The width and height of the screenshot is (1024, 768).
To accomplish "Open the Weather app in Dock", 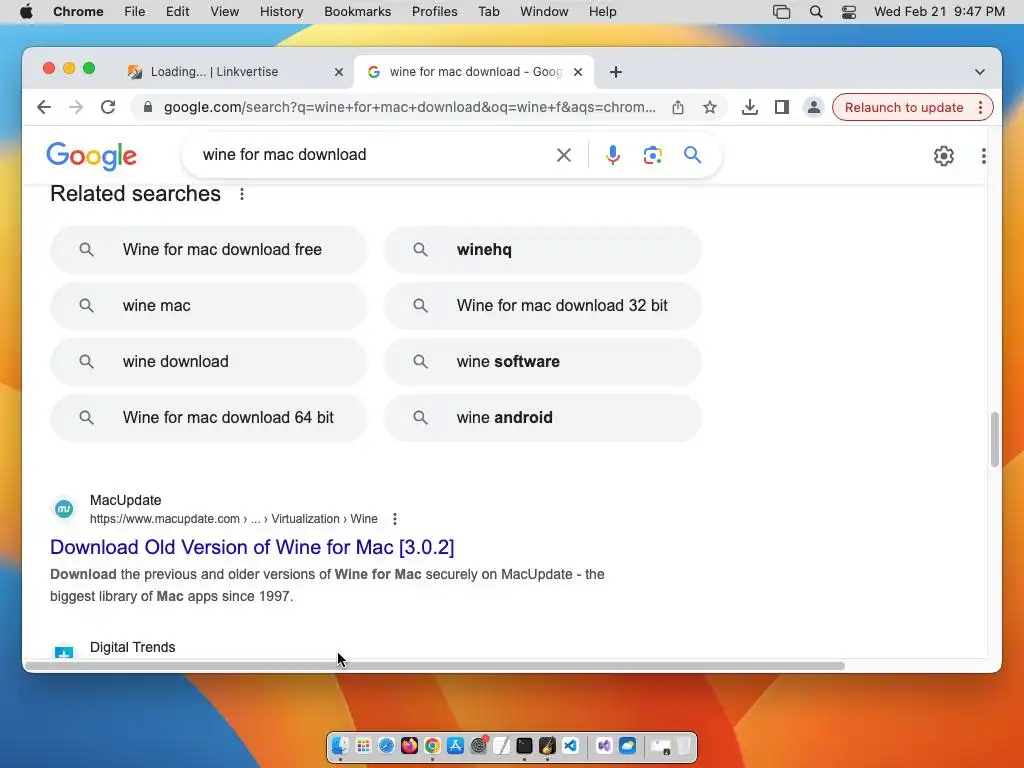I will [x=628, y=745].
